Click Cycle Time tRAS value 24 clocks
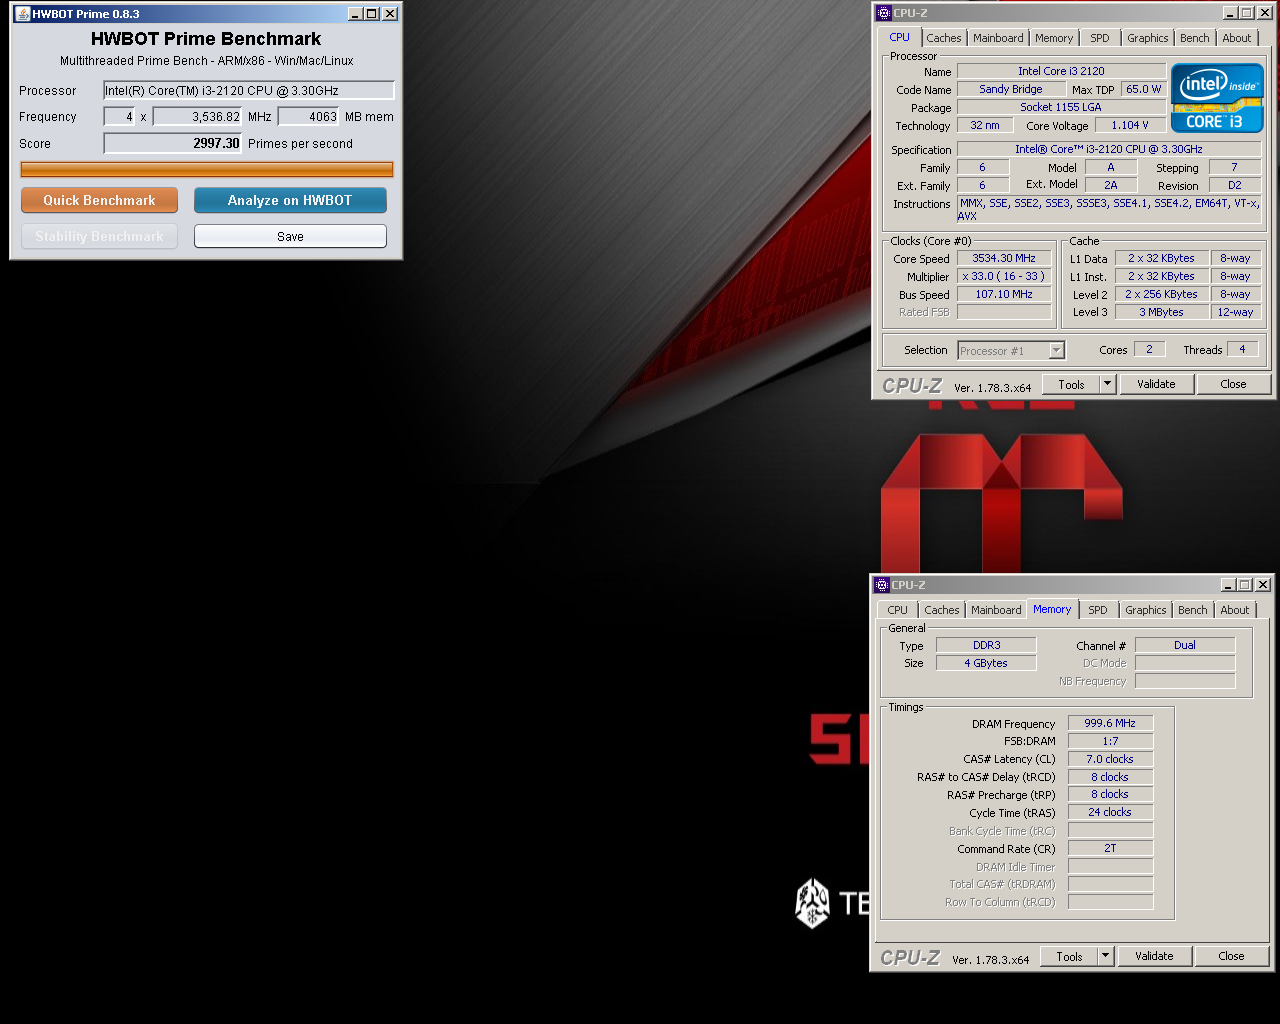The height and width of the screenshot is (1024, 1280). pos(1110,812)
